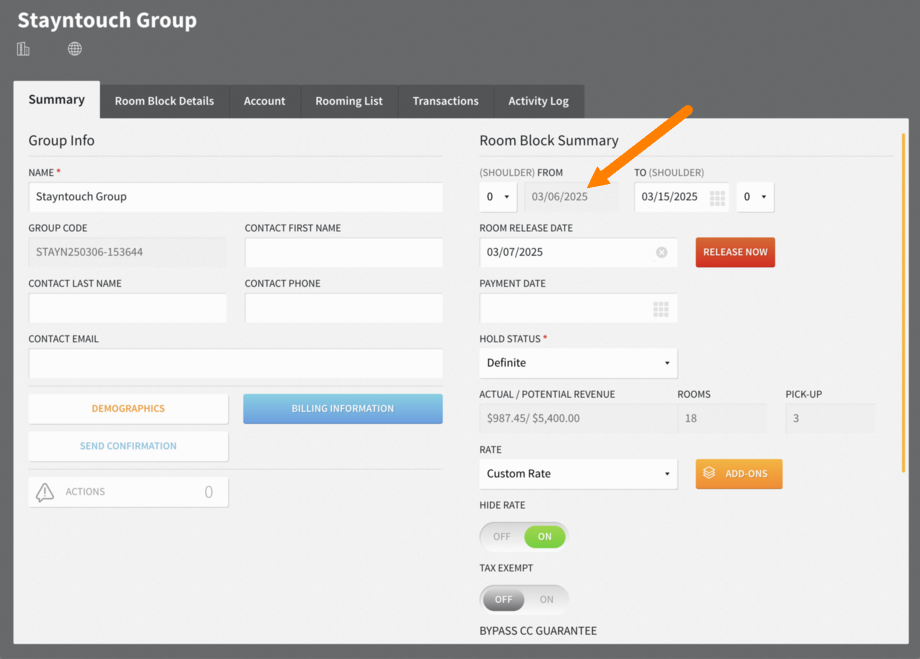
Task: Open the From shoulder days dropdown
Action: (498, 197)
